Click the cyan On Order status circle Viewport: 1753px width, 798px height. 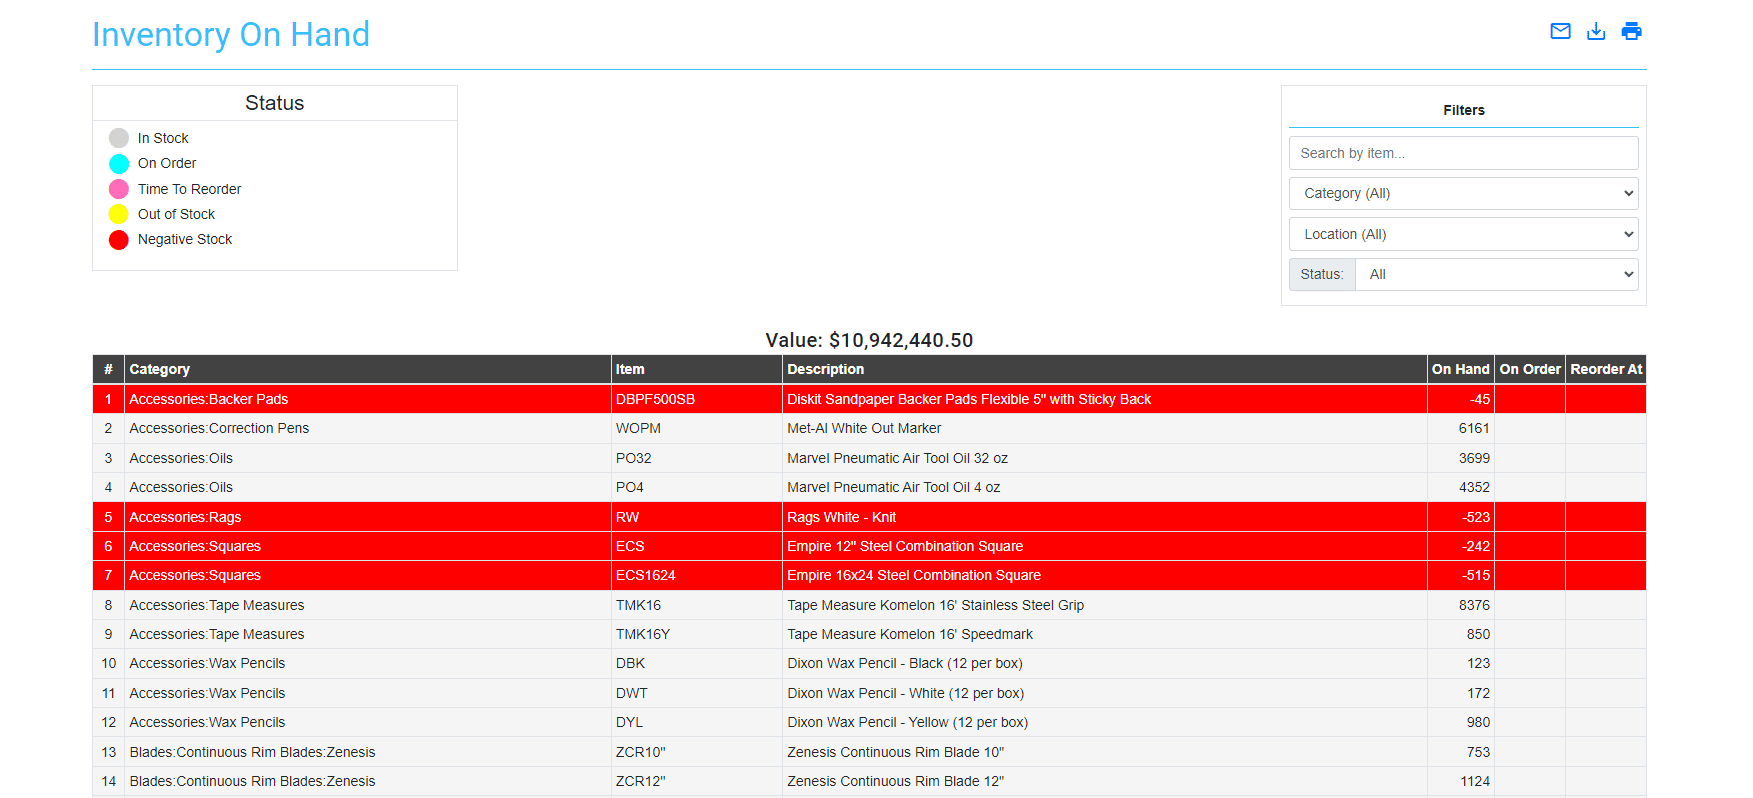(x=119, y=164)
